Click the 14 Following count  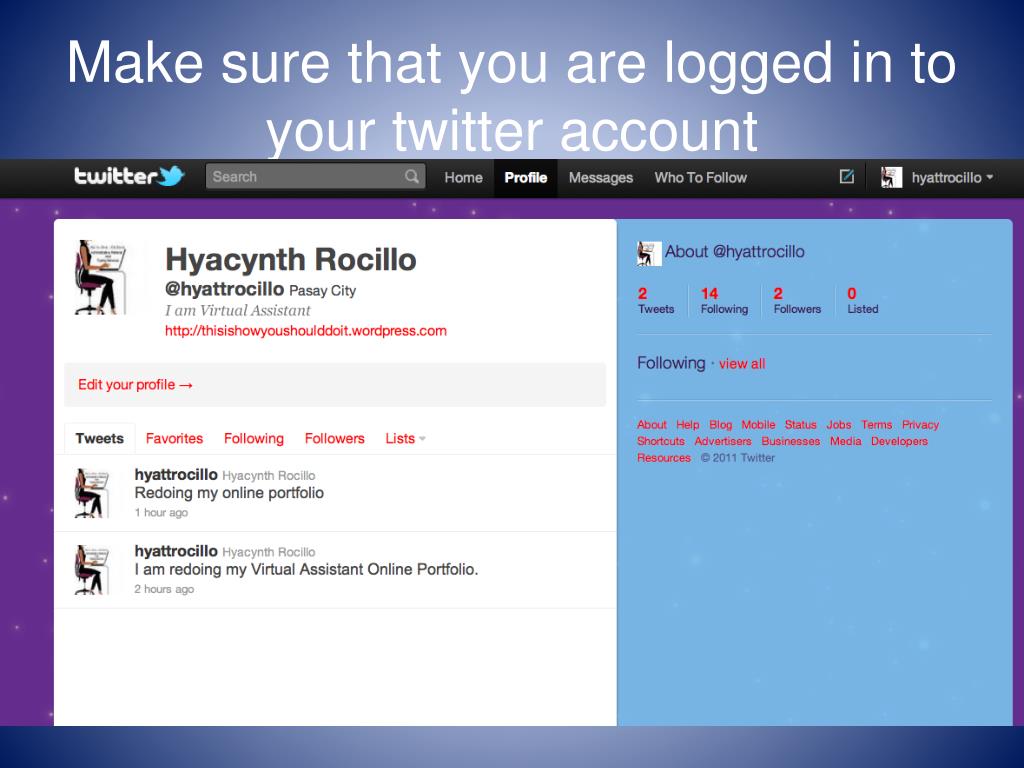tap(724, 300)
